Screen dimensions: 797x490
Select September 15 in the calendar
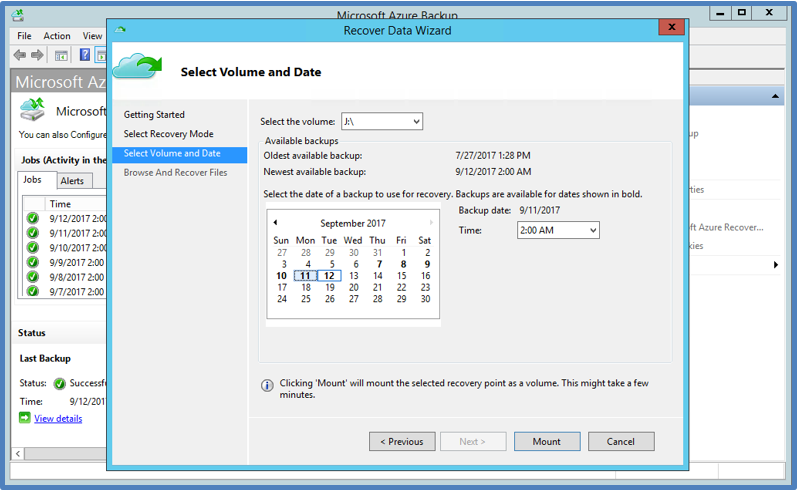click(402, 275)
